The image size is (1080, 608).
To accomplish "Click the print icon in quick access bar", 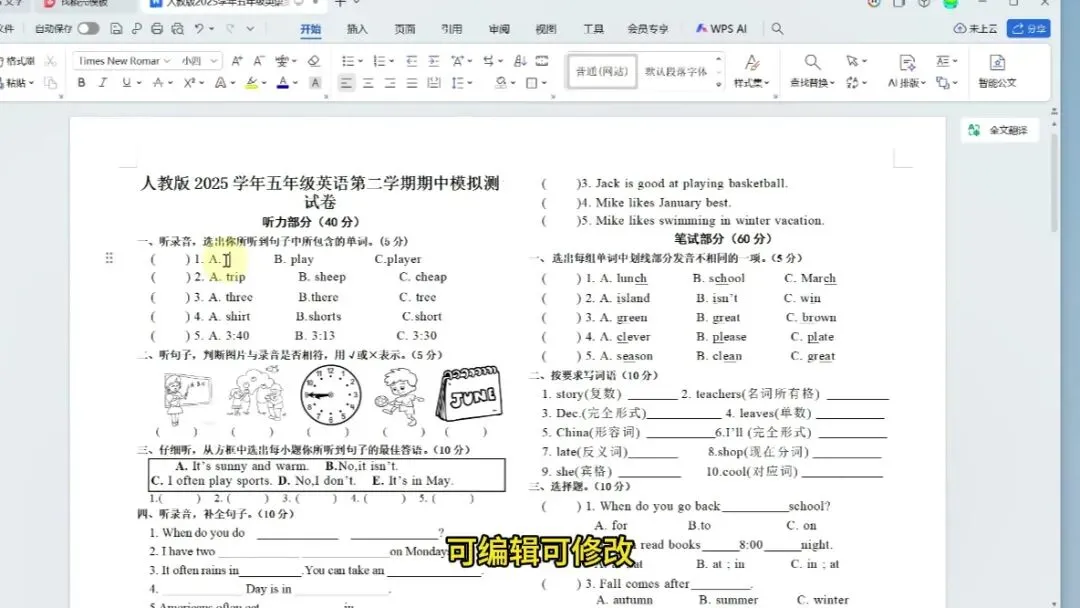I will pos(157,29).
